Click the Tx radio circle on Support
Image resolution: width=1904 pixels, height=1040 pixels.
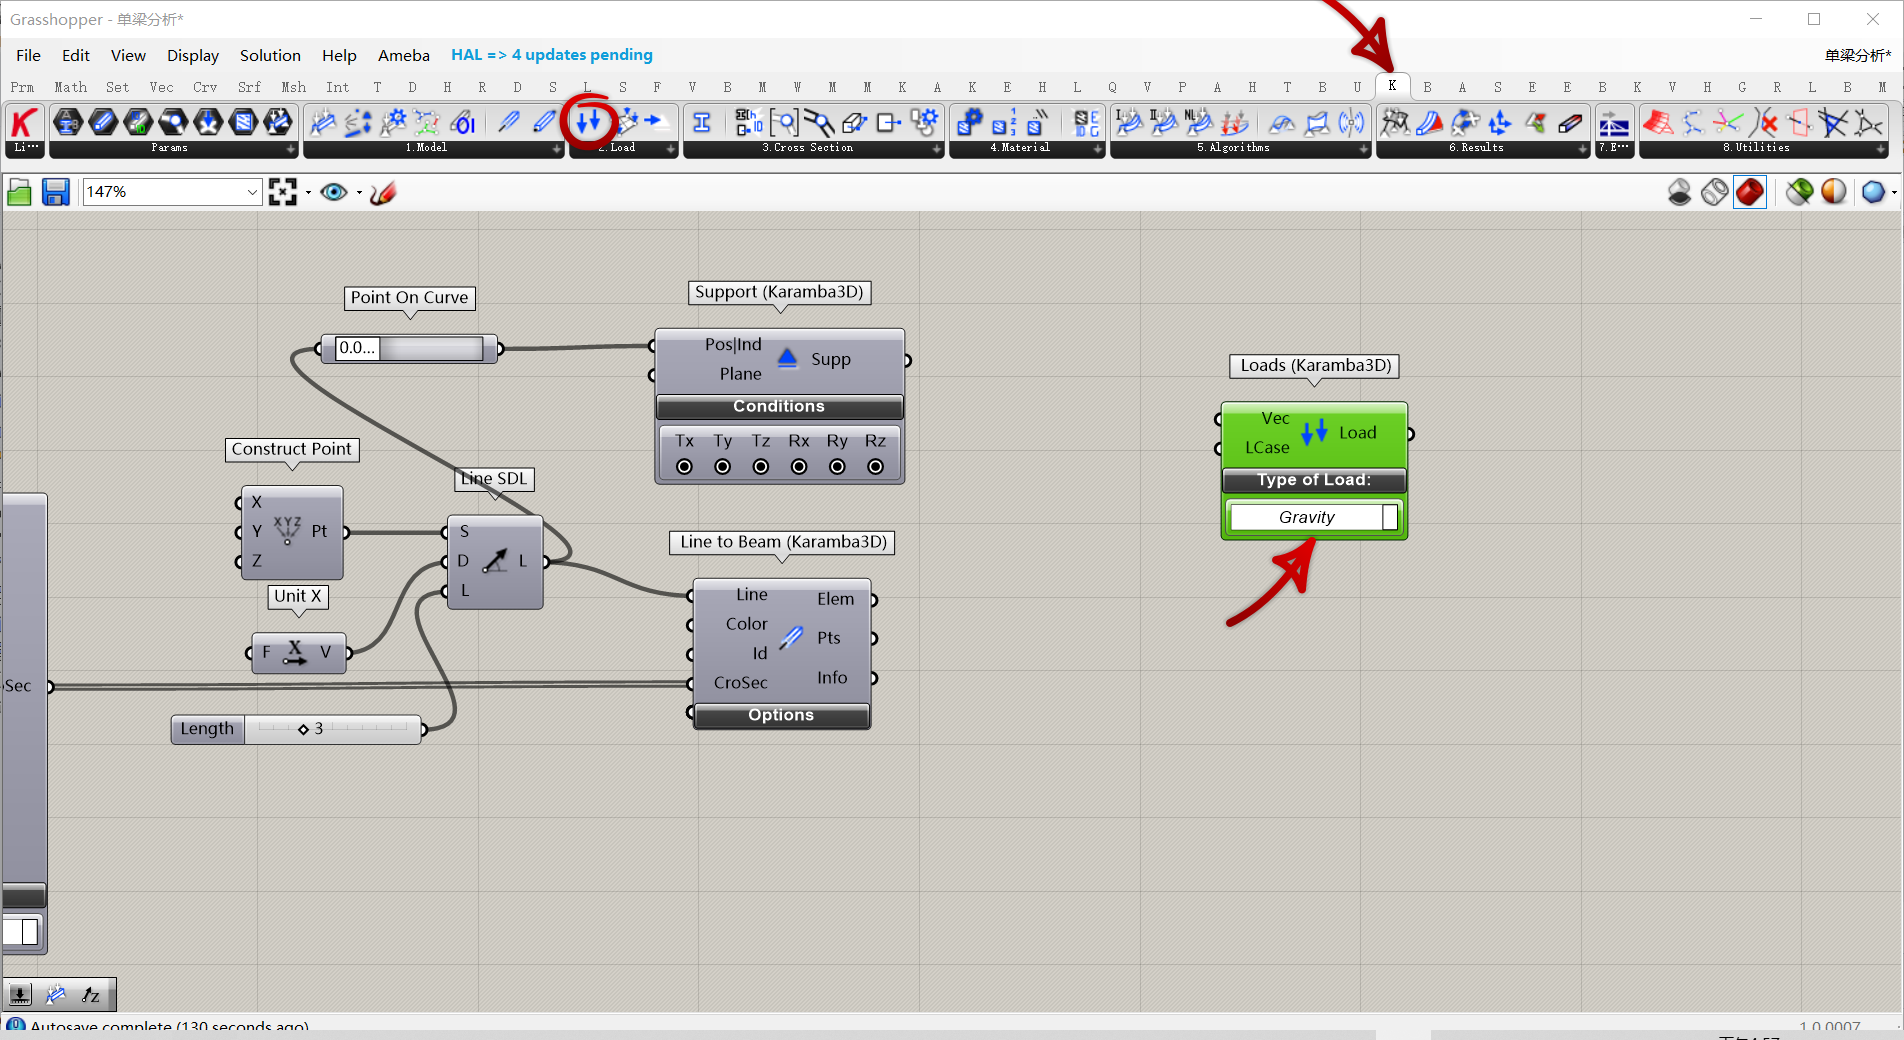684,467
